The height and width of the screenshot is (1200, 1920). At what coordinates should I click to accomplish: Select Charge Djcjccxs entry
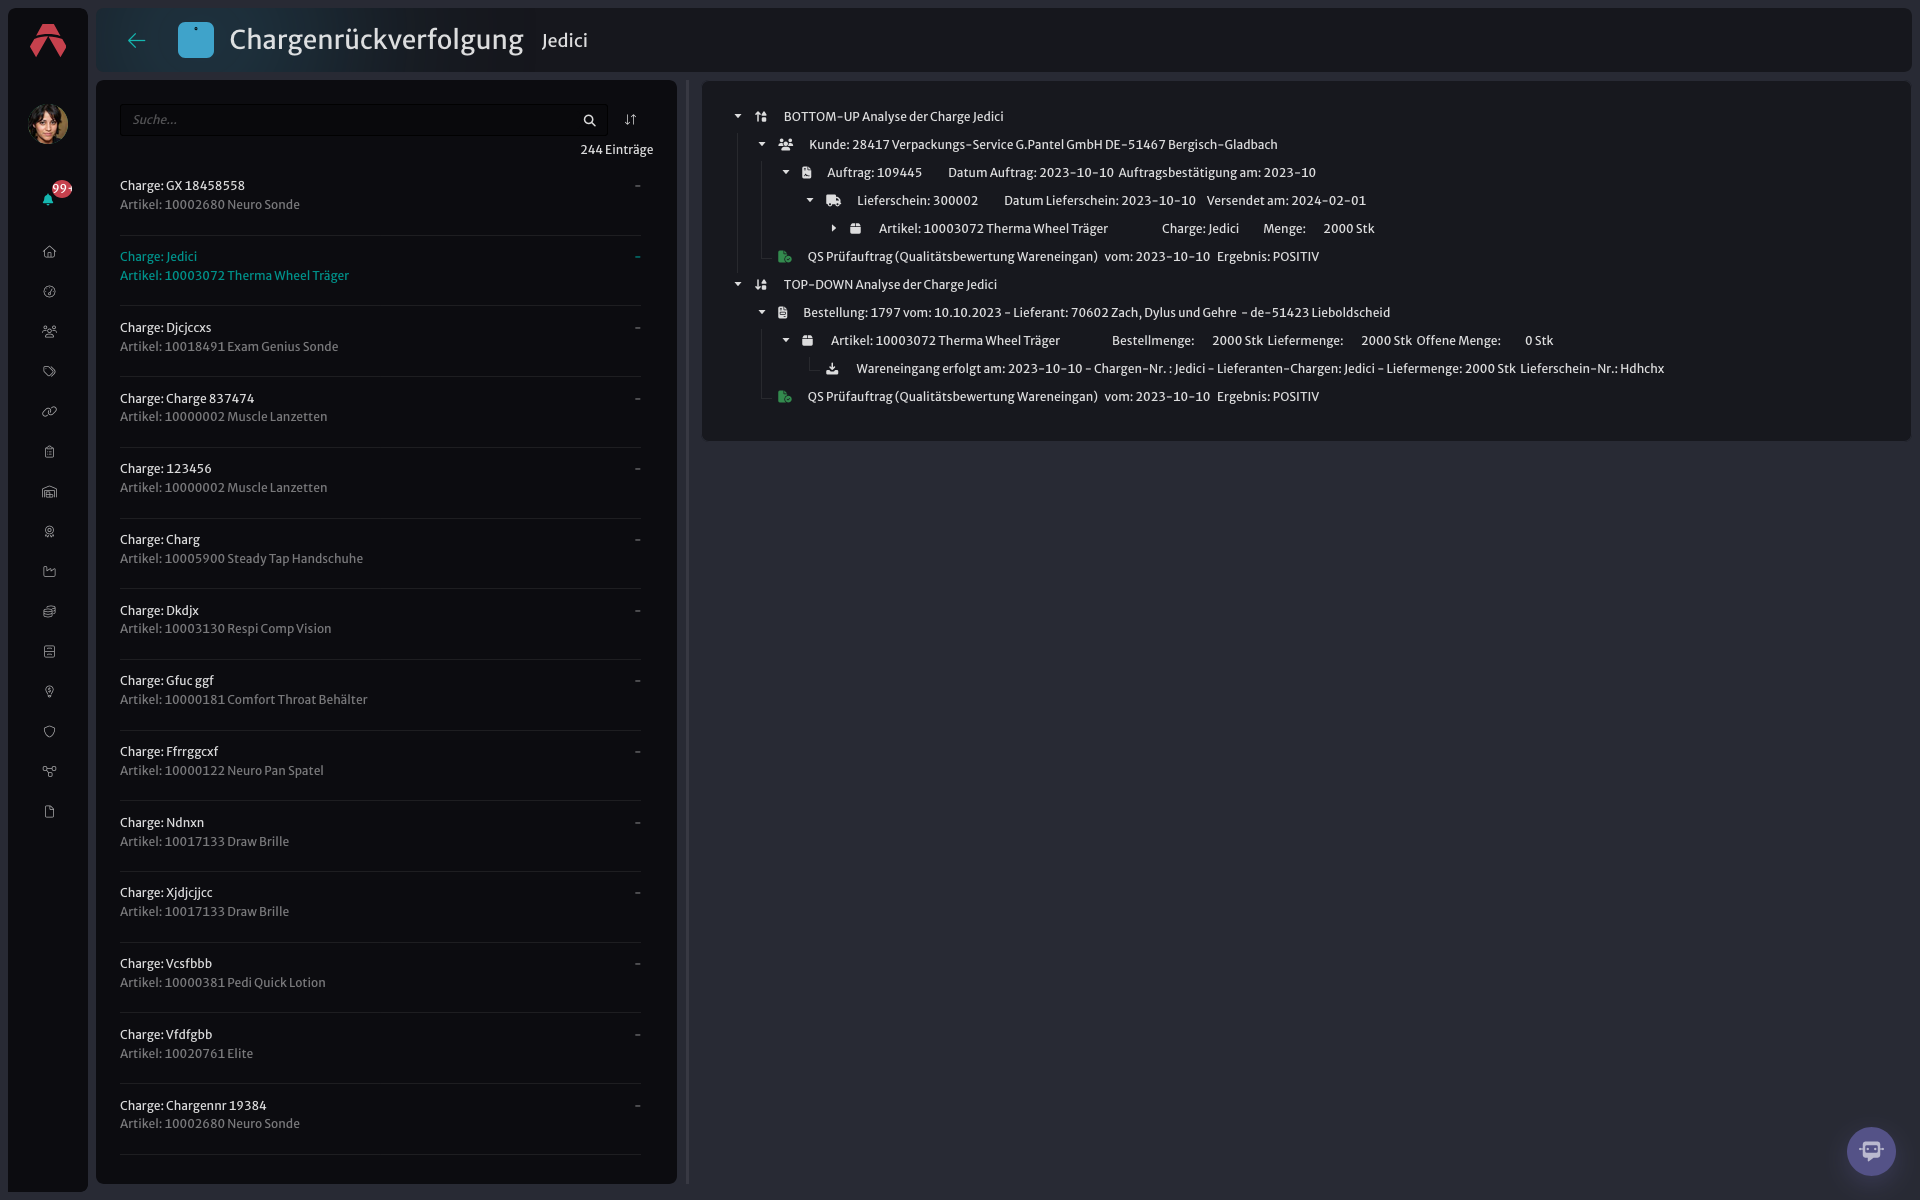click(380, 337)
